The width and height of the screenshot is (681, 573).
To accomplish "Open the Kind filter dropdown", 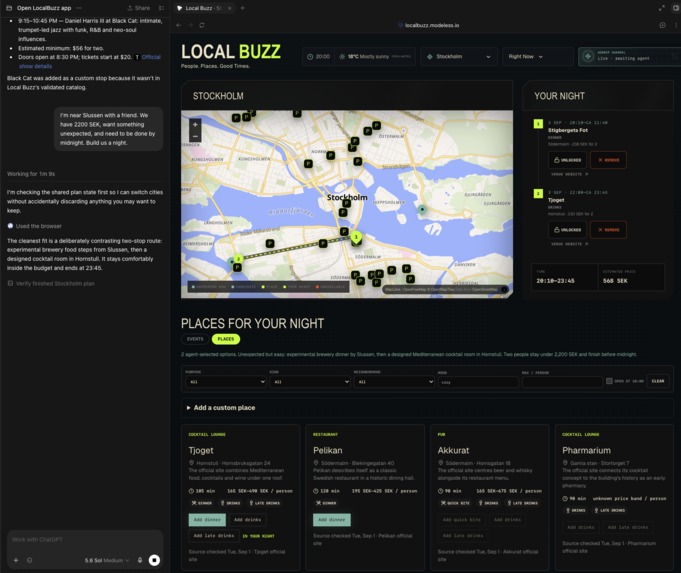I will click(x=310, y=382).
